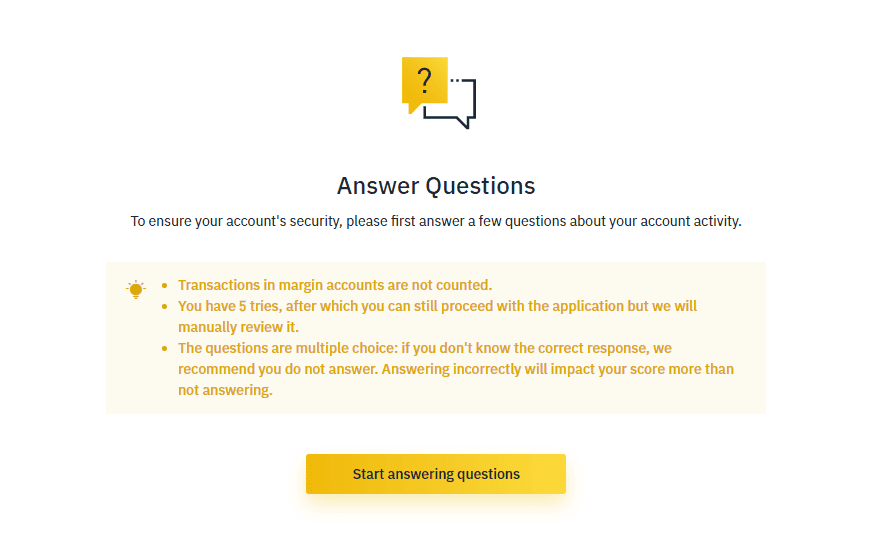
Task: Click the bullet dot before margin accounts tip
Action: coord(165,285)
